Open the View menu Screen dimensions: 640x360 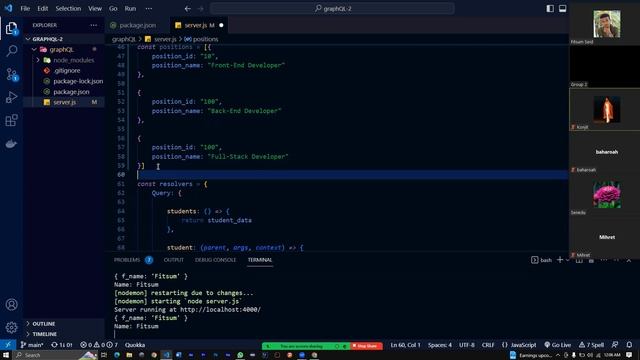pos(95,9)
